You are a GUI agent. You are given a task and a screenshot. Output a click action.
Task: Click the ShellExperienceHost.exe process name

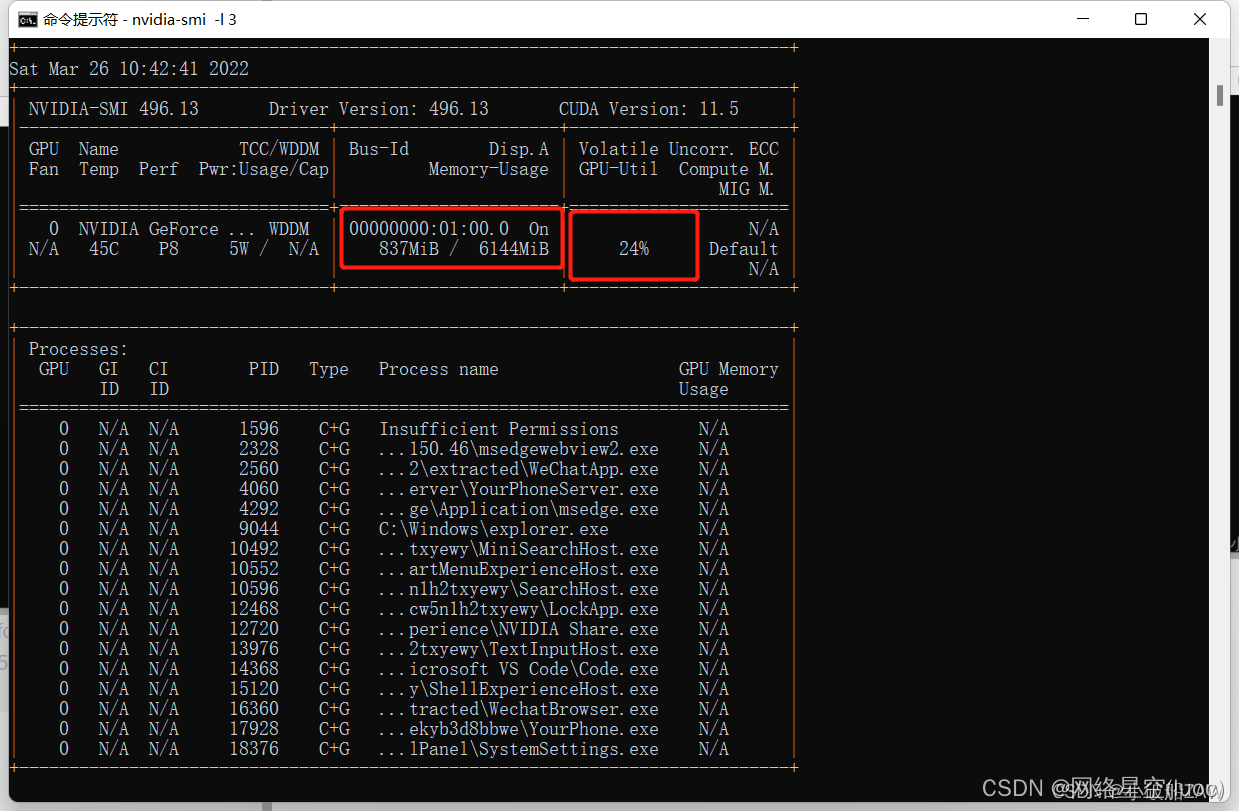(519, 689)
